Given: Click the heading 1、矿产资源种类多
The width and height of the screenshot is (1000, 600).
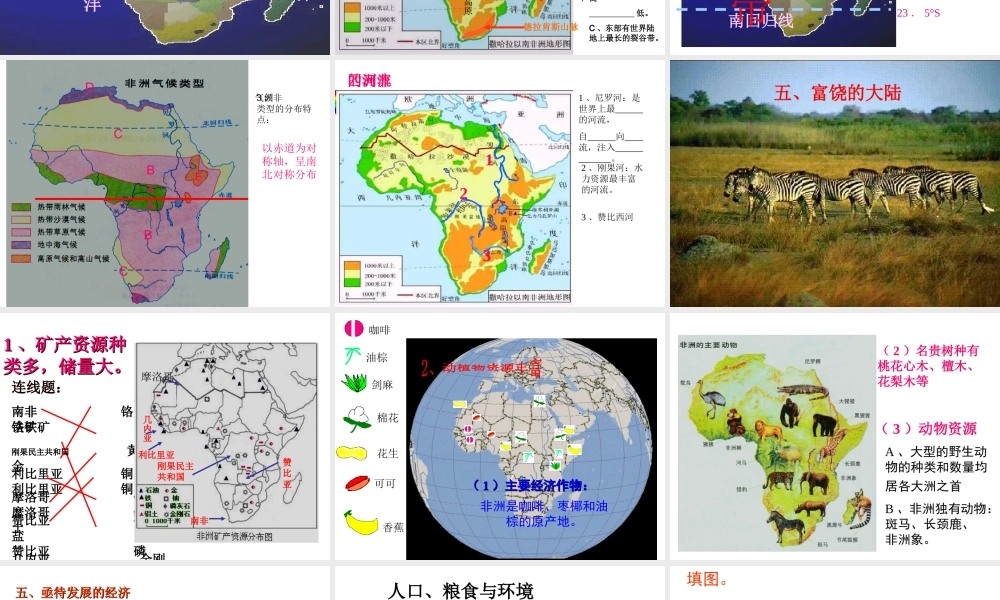Looking at the screenshot, I should click(x=65, y=356).
